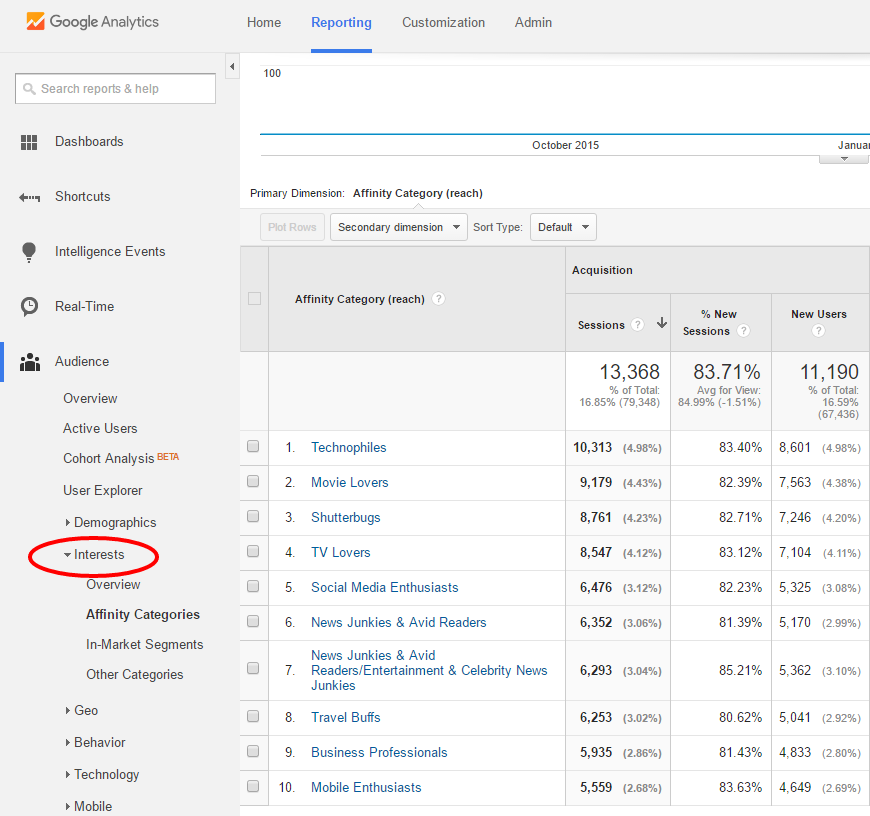
Task: Check the Business Professionals row checkbox
Action: click(253, 751)
